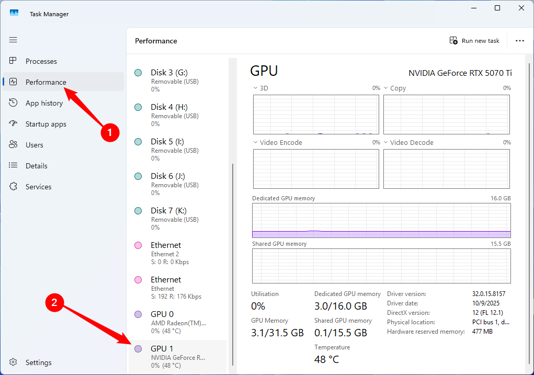Click Run new task button label
Screen dimensions: 534x375
click(480, 41)
